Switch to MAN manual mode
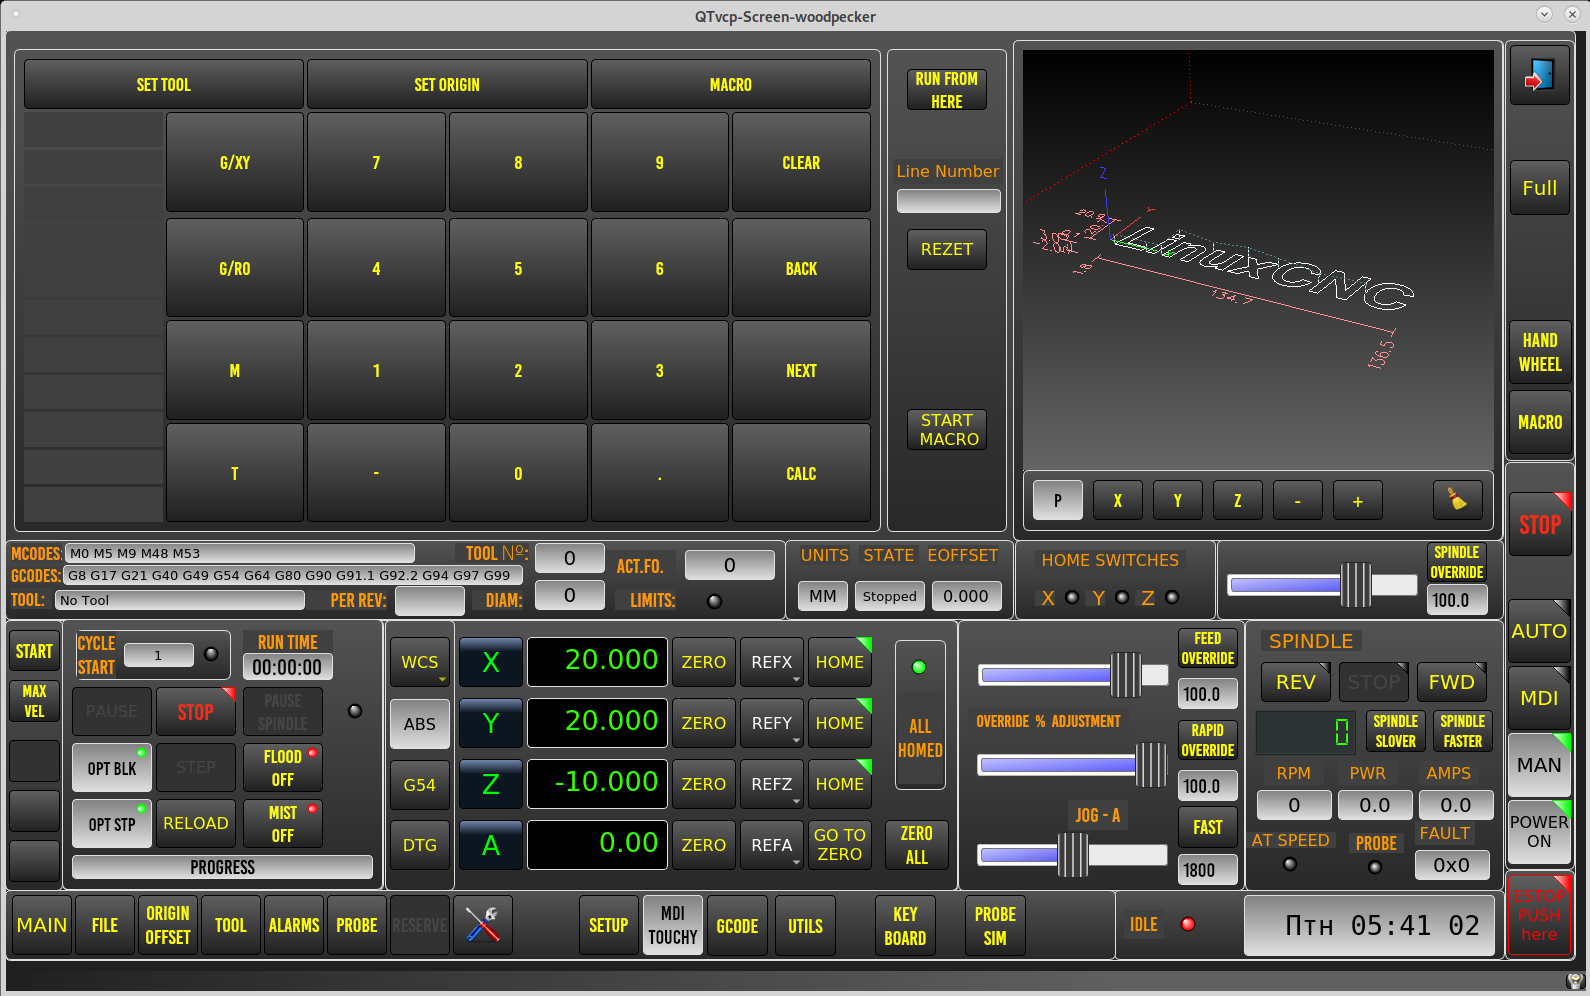Viewport: 1590px width, 996px height. (1539, 765)
